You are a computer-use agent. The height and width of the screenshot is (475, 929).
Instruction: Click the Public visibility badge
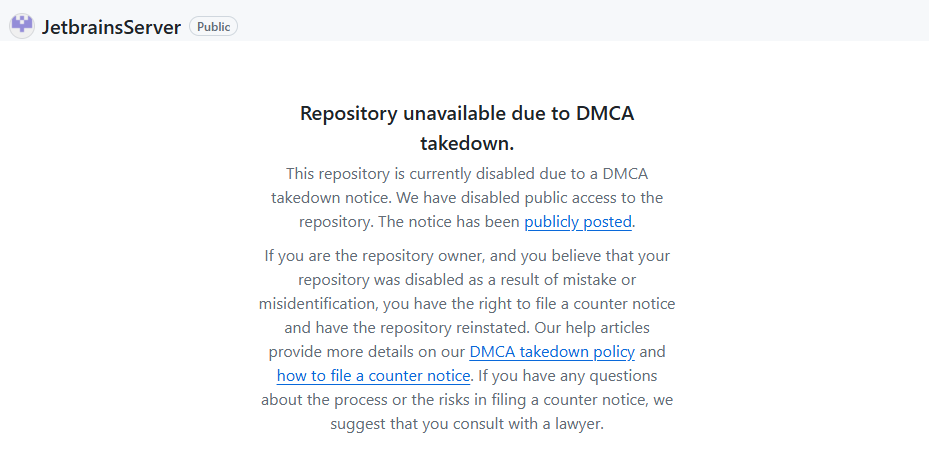(x=213, y=27)
